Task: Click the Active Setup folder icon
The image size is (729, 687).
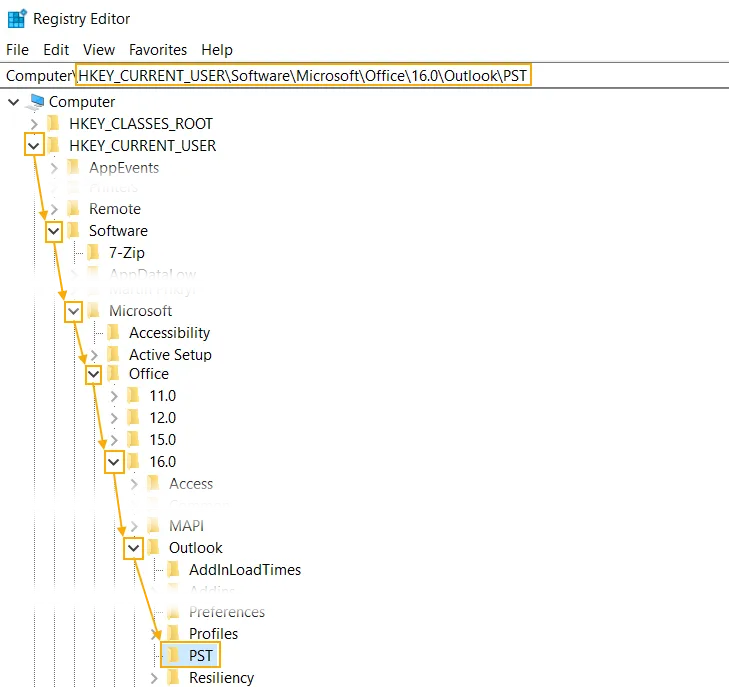Action: (113, 355)
